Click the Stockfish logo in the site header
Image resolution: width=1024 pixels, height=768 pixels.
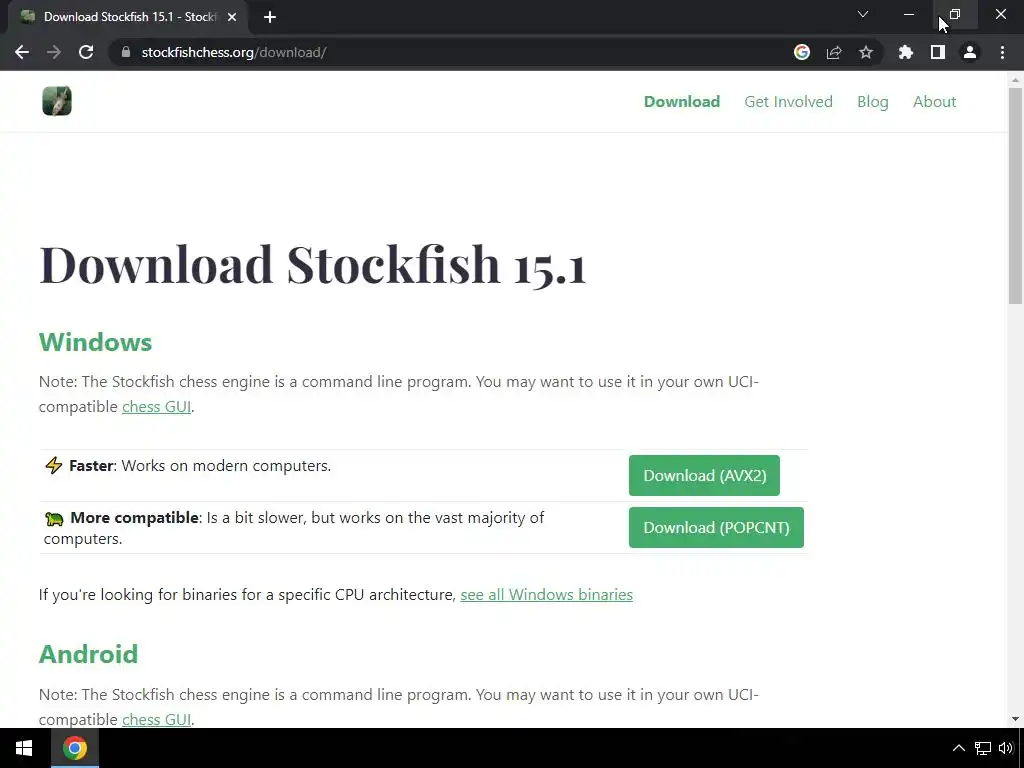pos(57,101)
